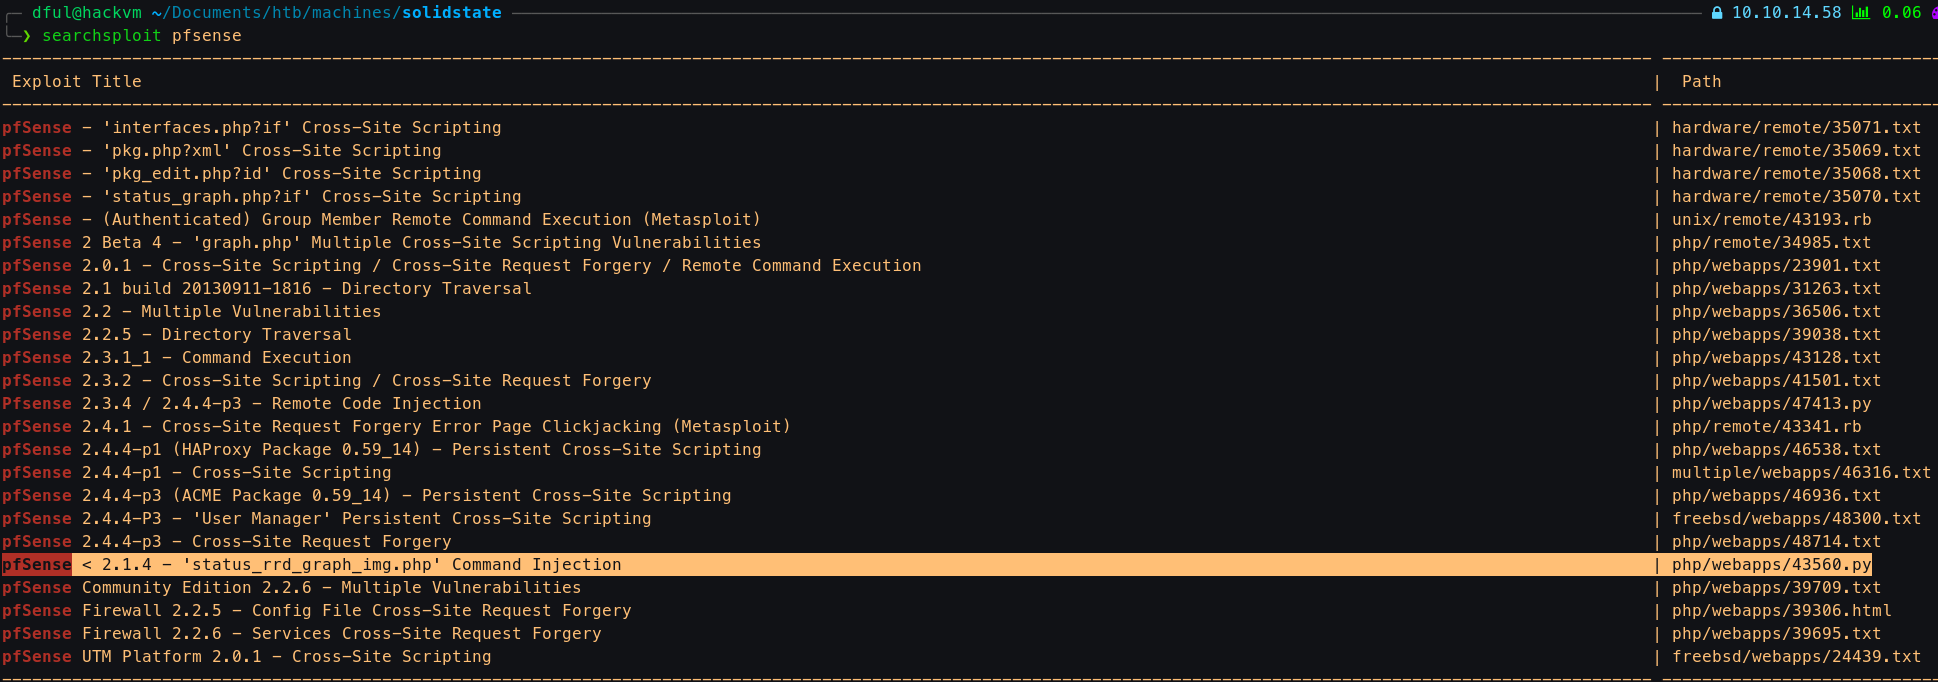
Task: Click the path unix/remote/43193.rb
Action: [x=1772, y=220]
